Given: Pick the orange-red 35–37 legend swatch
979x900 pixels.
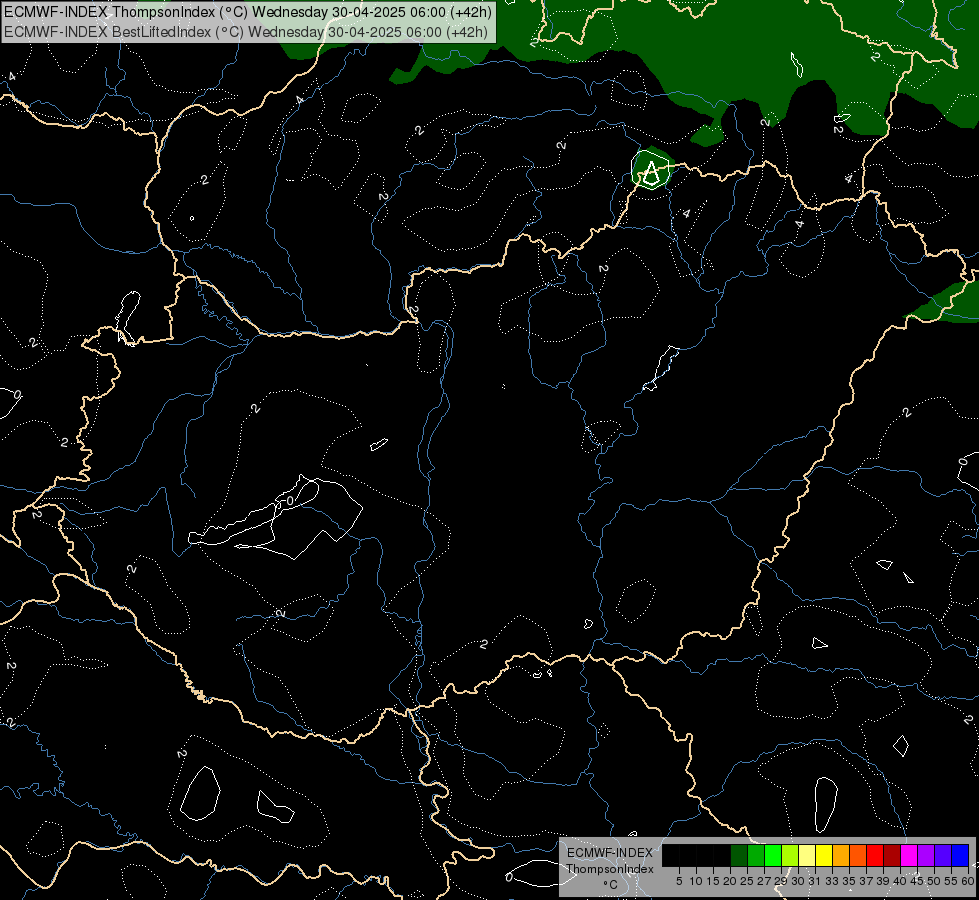Looking at the screenshot, I should pyautogui.click(x=858, y=856).
